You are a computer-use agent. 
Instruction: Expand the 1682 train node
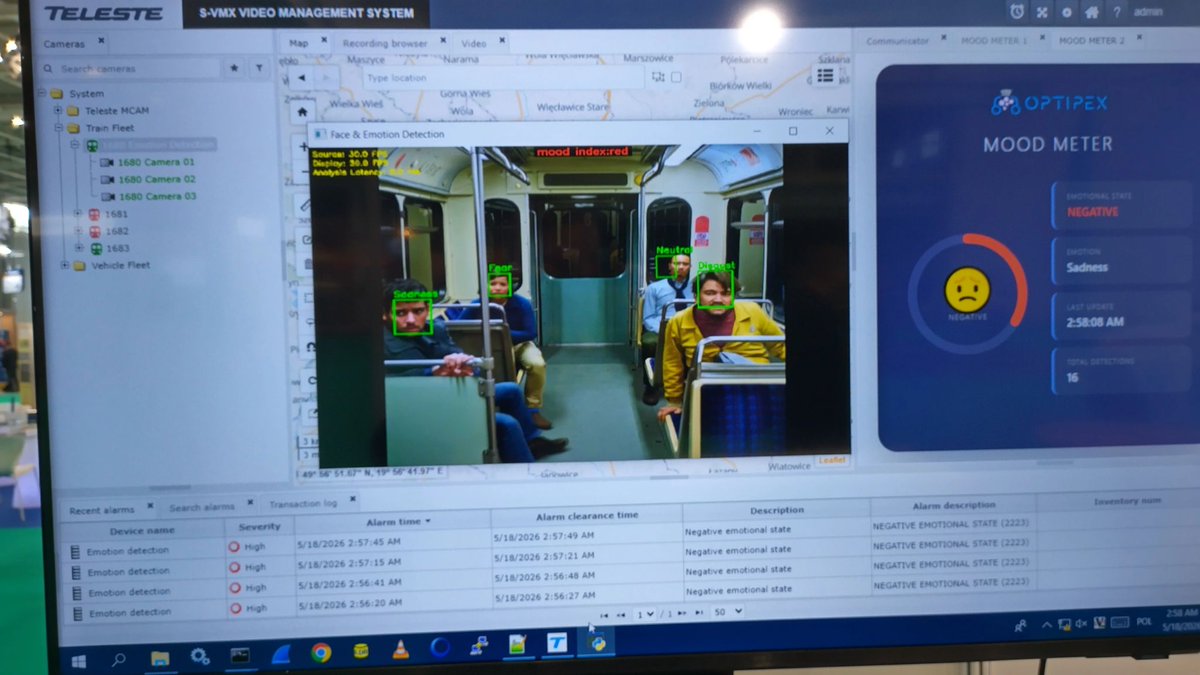[x=78, y=231]
